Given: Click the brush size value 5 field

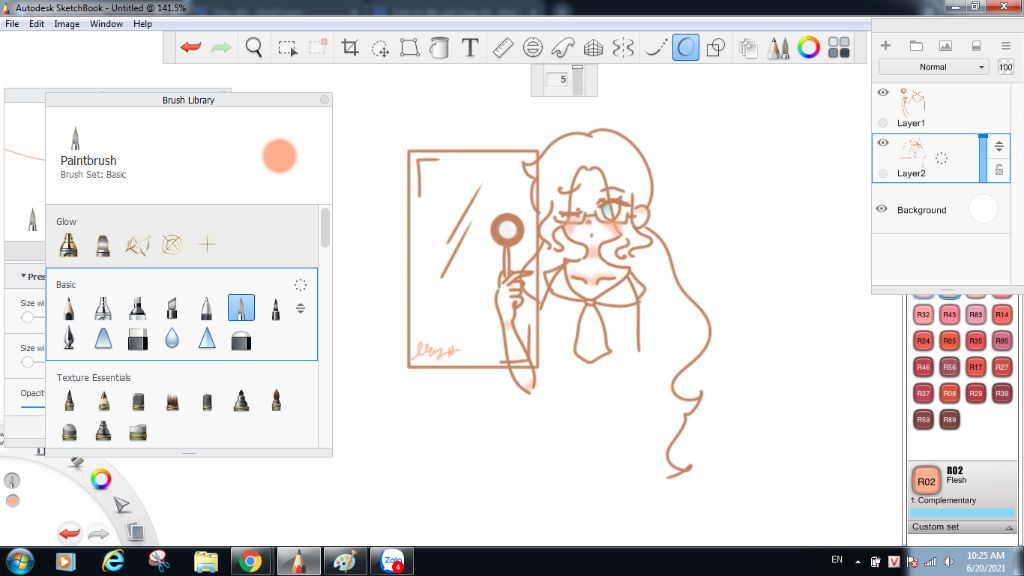Looking at the screenshot, I should (558, 80).
